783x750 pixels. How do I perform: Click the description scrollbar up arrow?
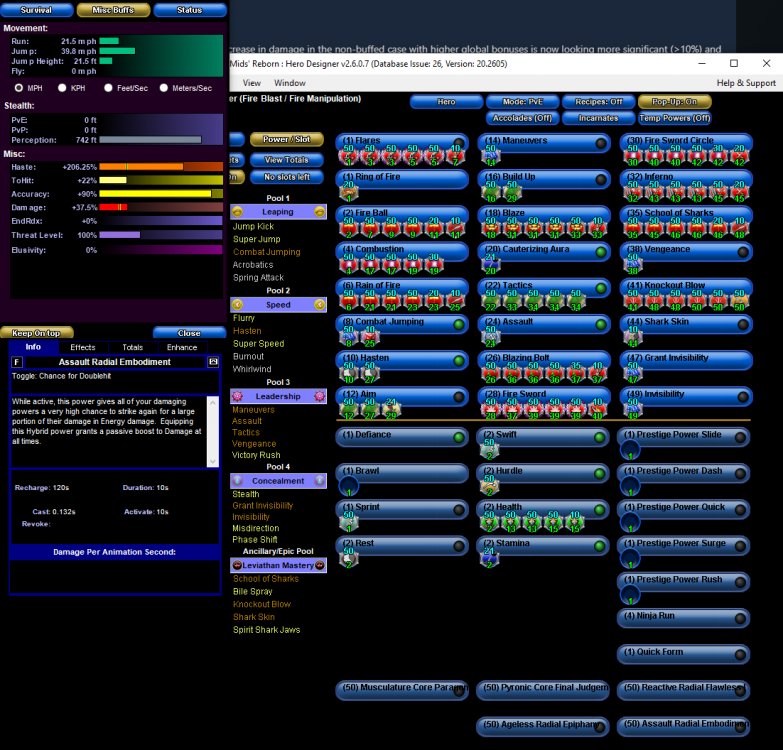(213, 402)
